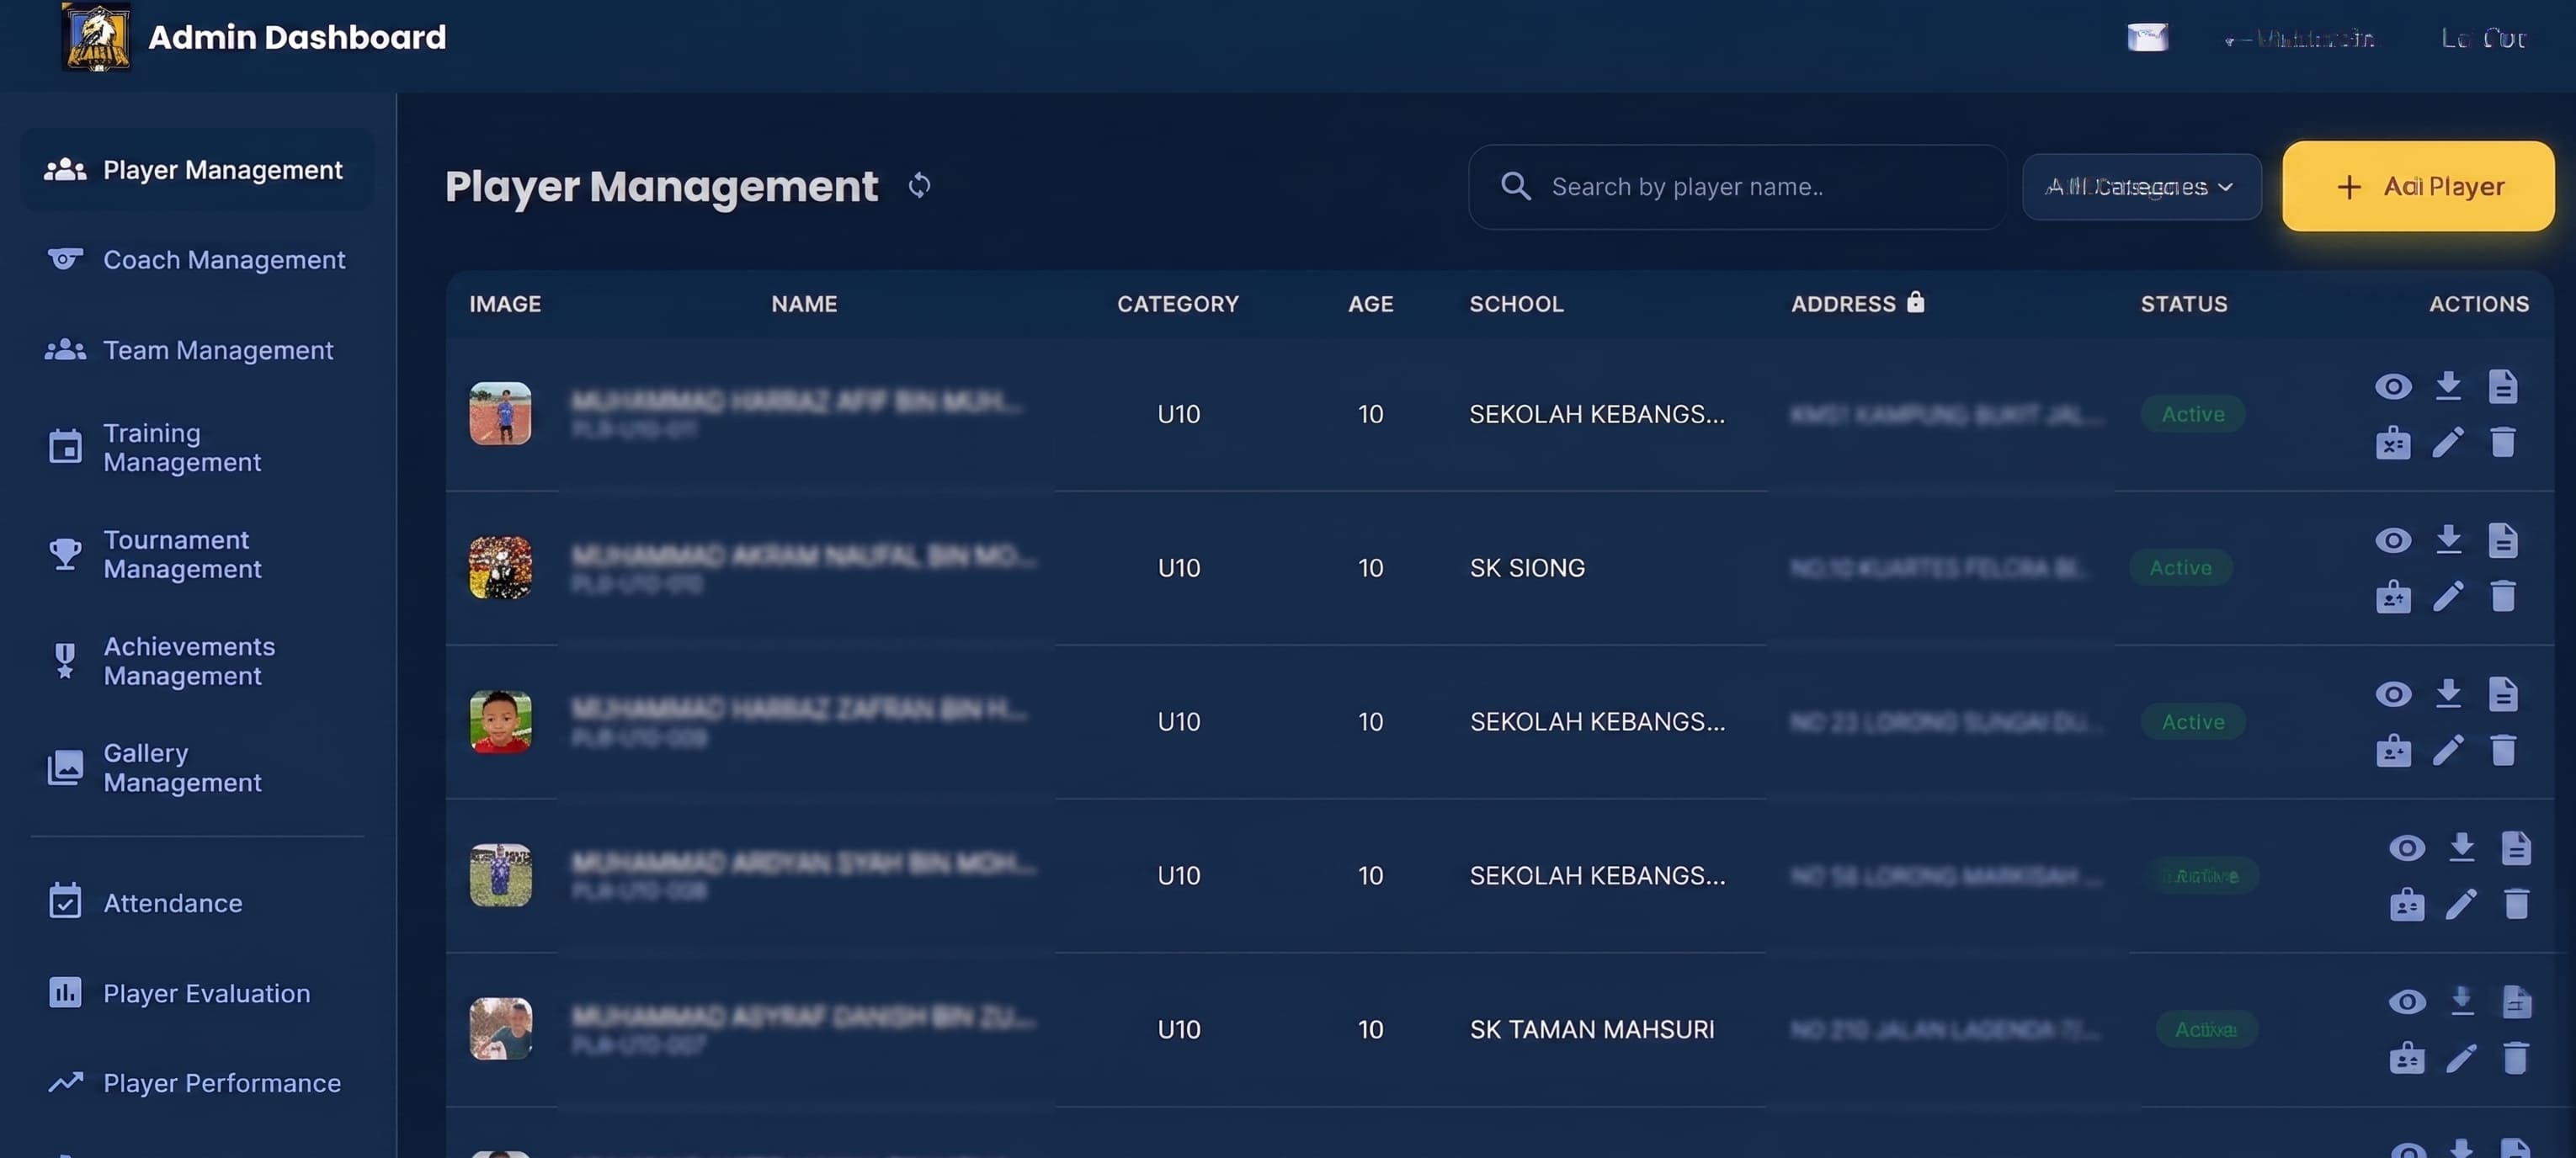Click the SK SIONG school cell
Image resolution: width=2576 pixels, height=1158 pixels.
tap(1527, 568)
